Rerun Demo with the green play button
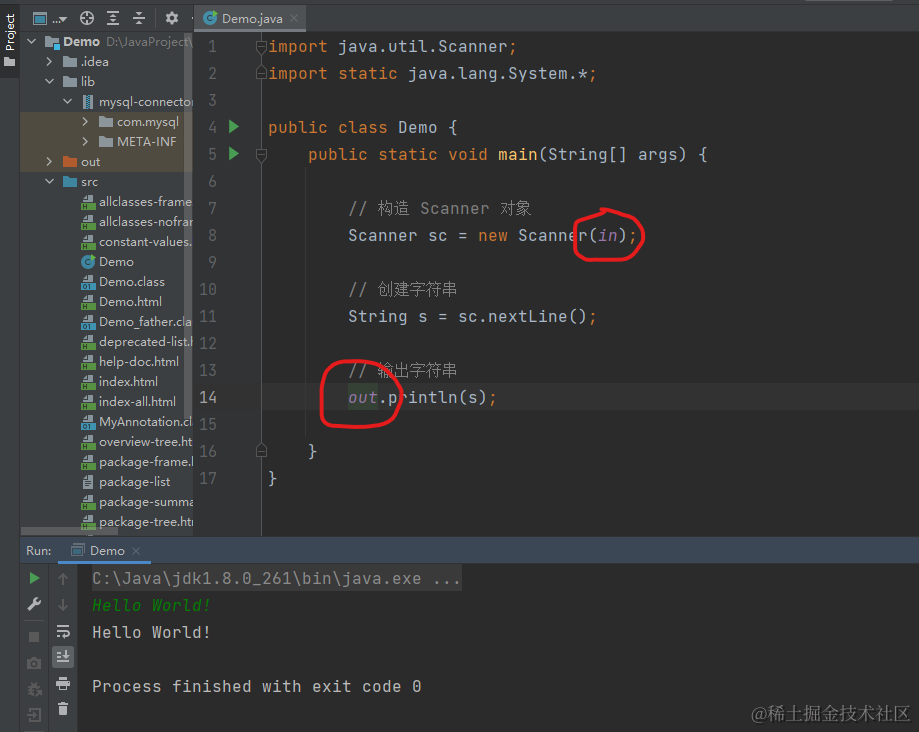Image resolution: width=919 pixels, height=732 pixels. click(34, 578)
